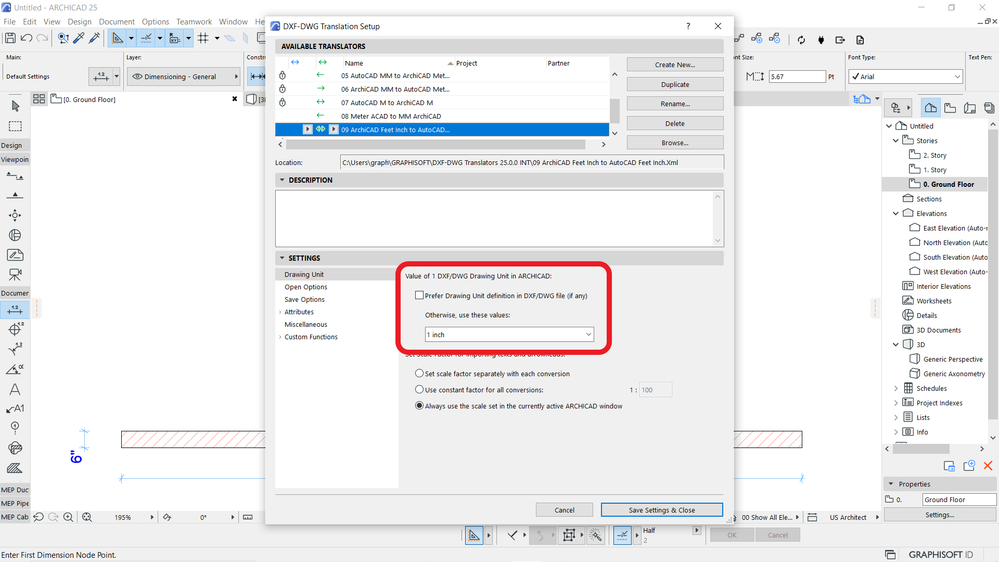The width and height of the screenshot is (999, 562).
Task: Select the Label tool A1
Action: pyautogui.click(x=15, y=408)
